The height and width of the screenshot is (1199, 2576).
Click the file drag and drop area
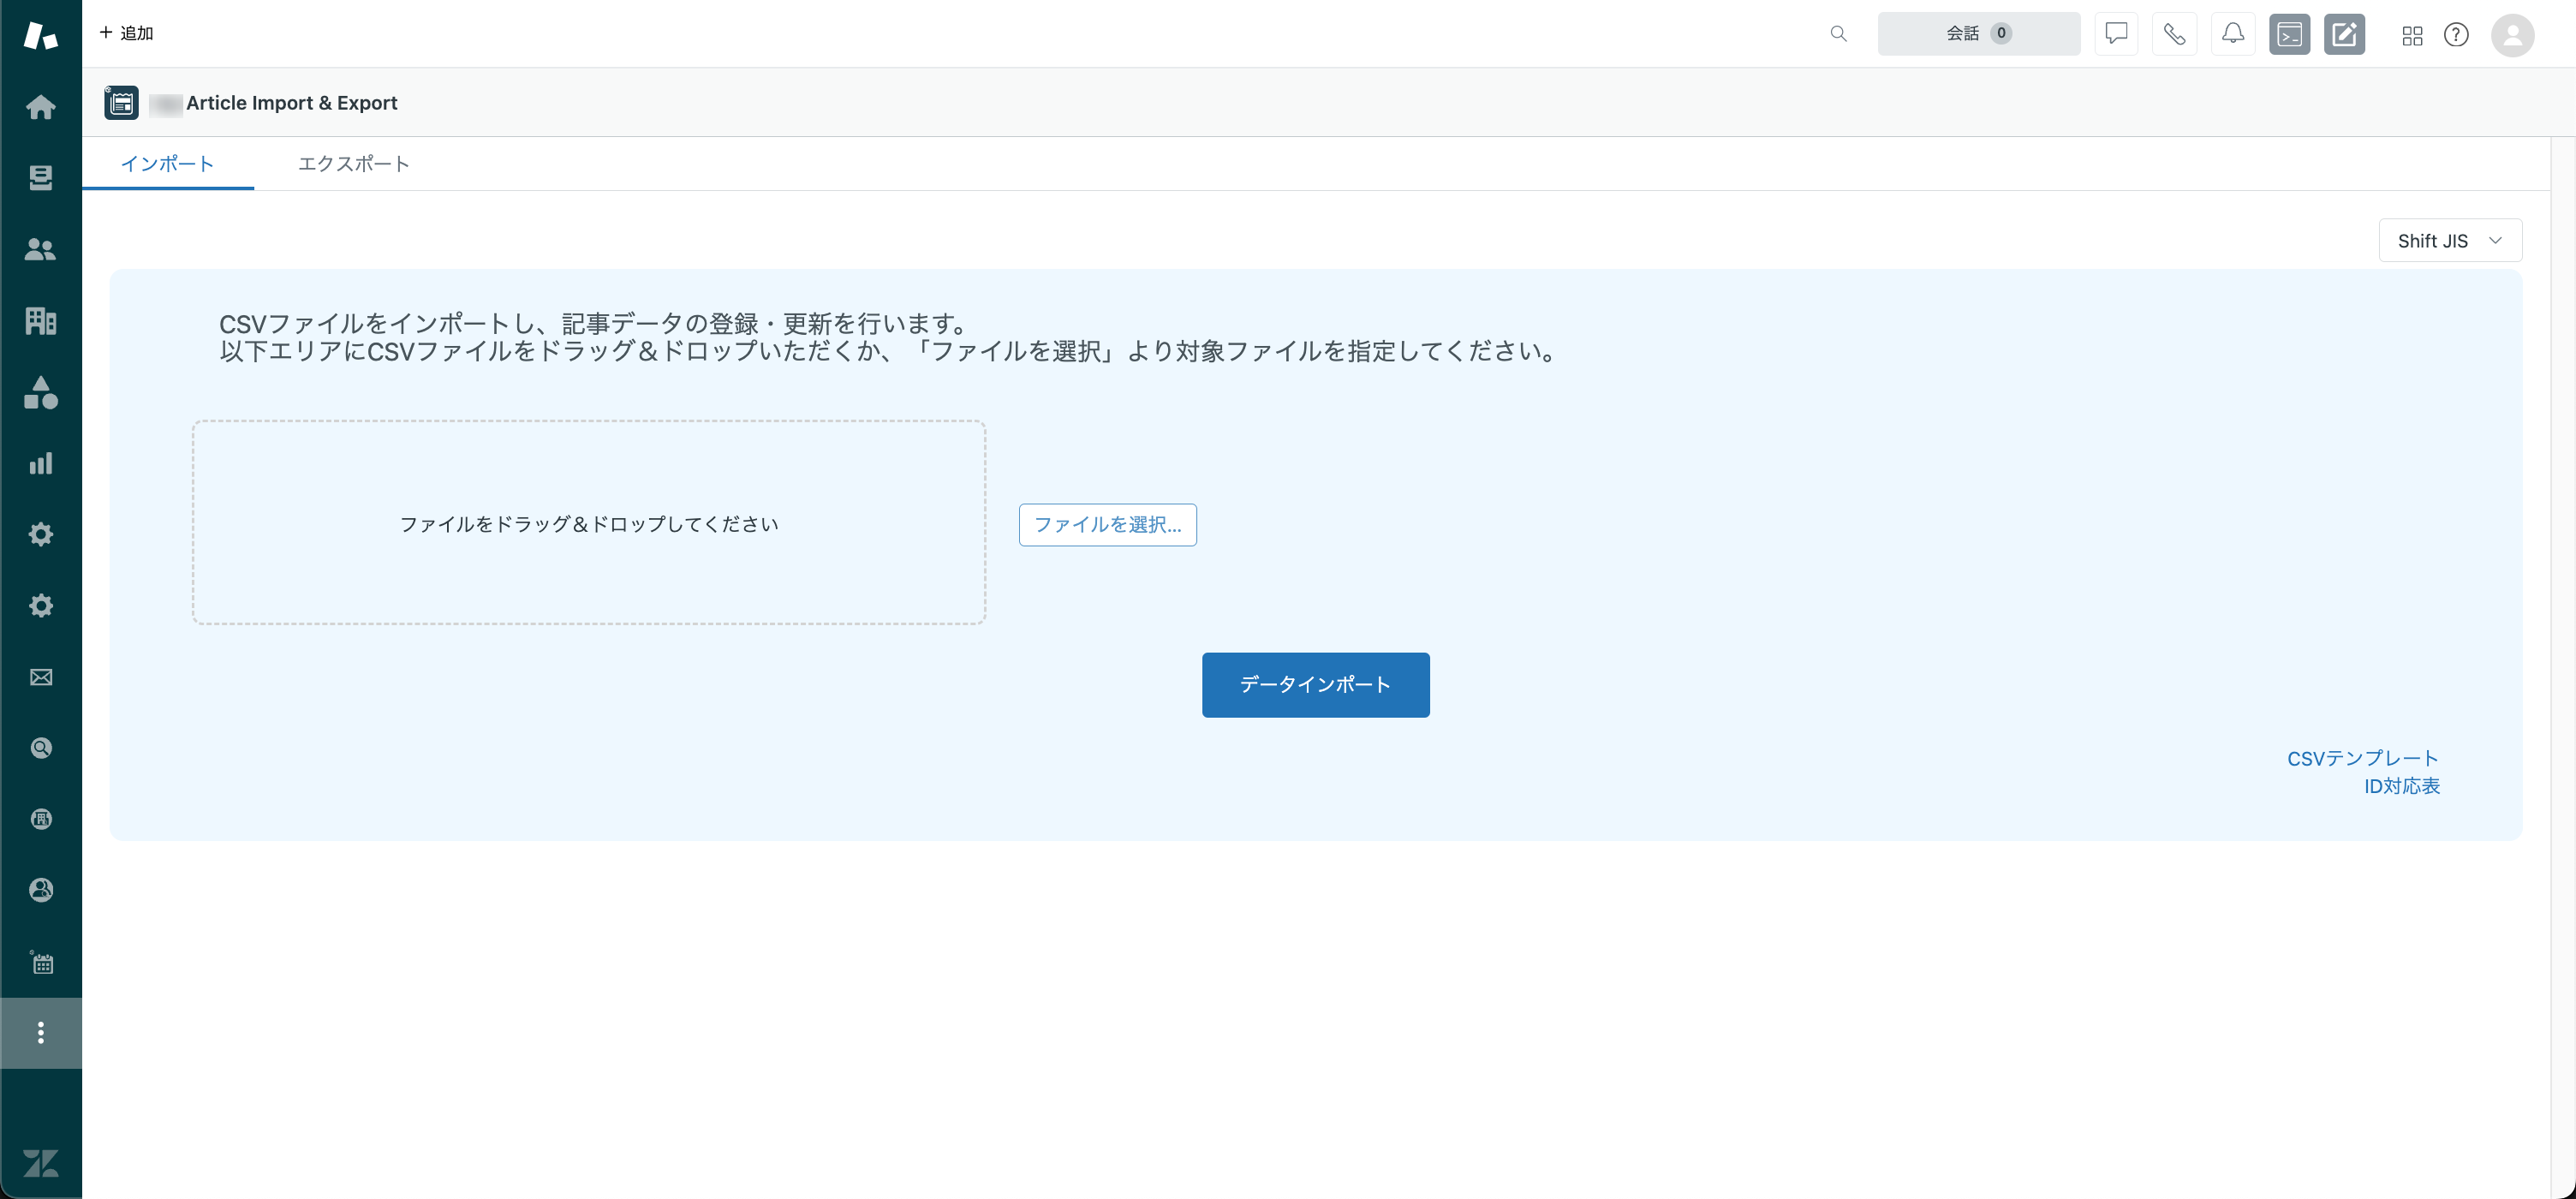coord(589,523)
